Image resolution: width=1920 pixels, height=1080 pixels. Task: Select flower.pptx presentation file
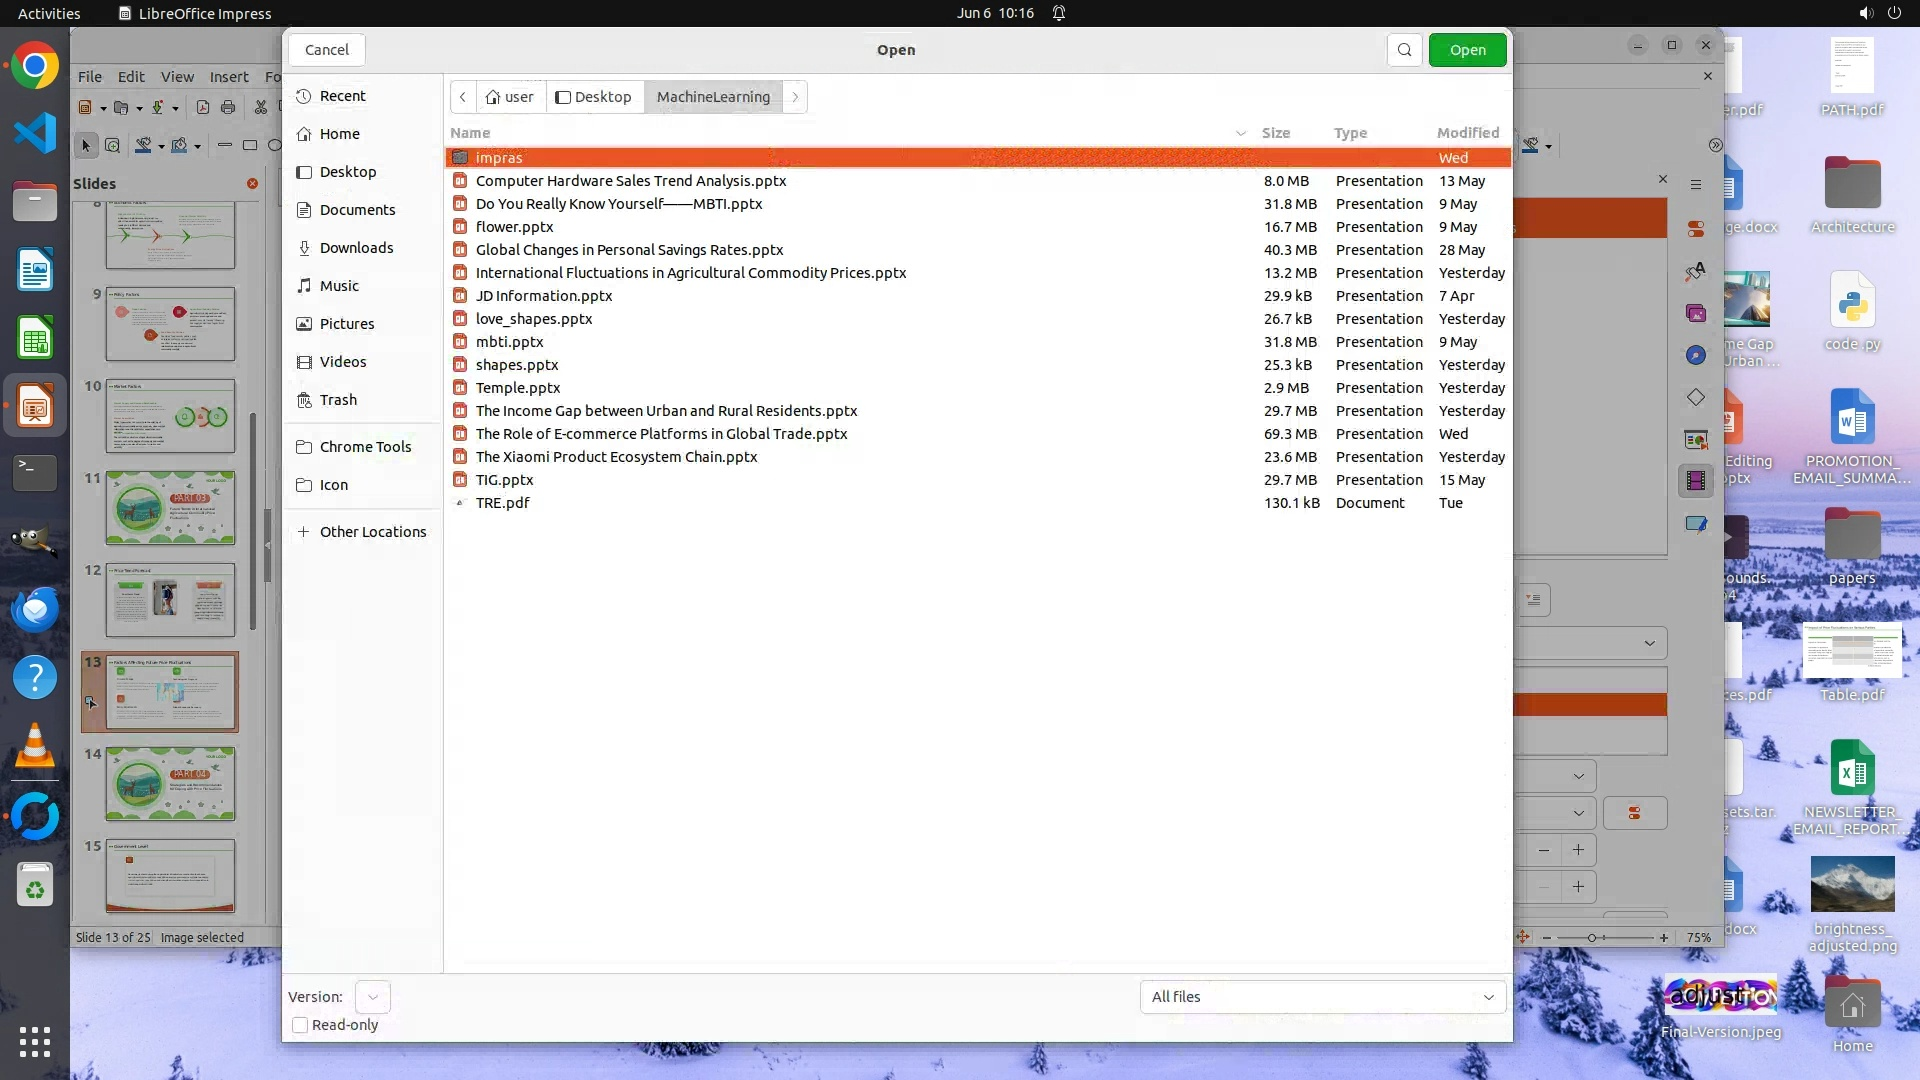click(514, 227)
